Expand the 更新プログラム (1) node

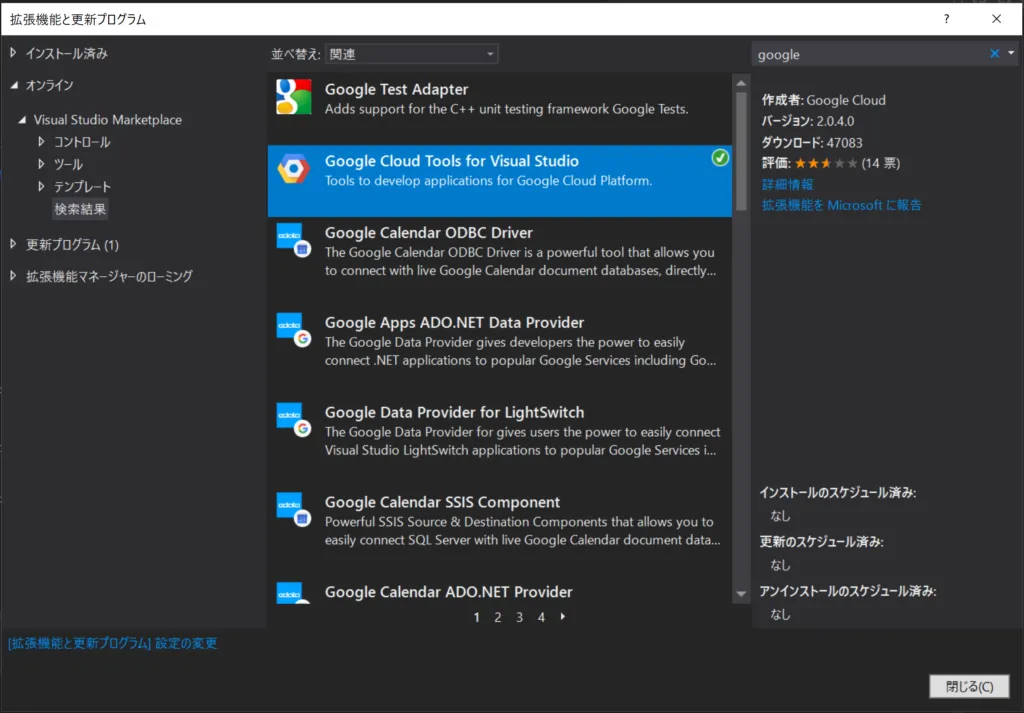tap(13, 244)
